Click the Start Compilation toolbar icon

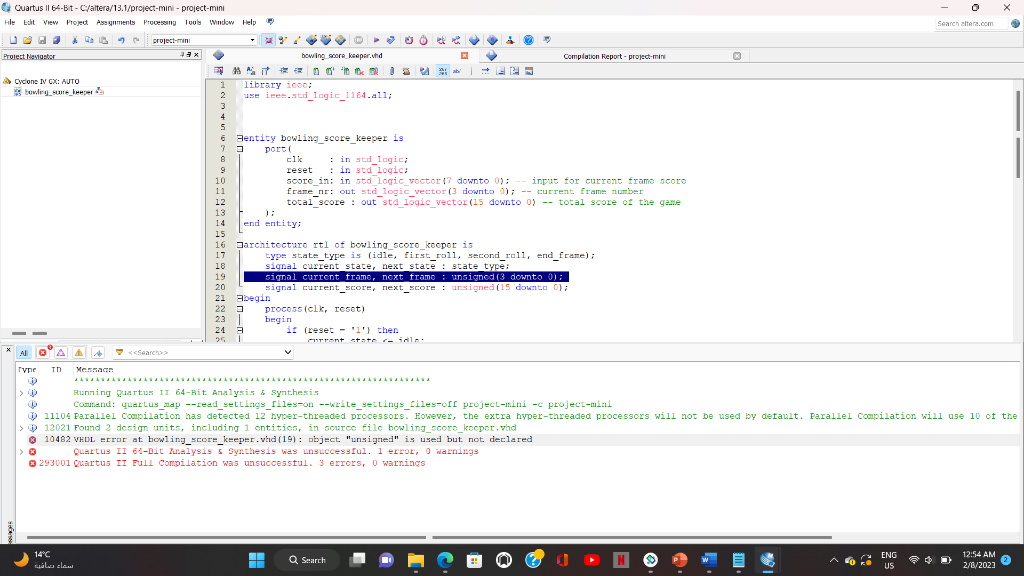click(377, 41)
